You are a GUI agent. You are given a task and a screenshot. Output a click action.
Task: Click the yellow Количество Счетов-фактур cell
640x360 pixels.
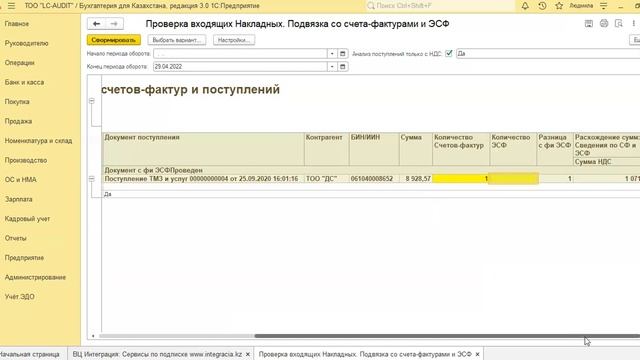(461, 179)
